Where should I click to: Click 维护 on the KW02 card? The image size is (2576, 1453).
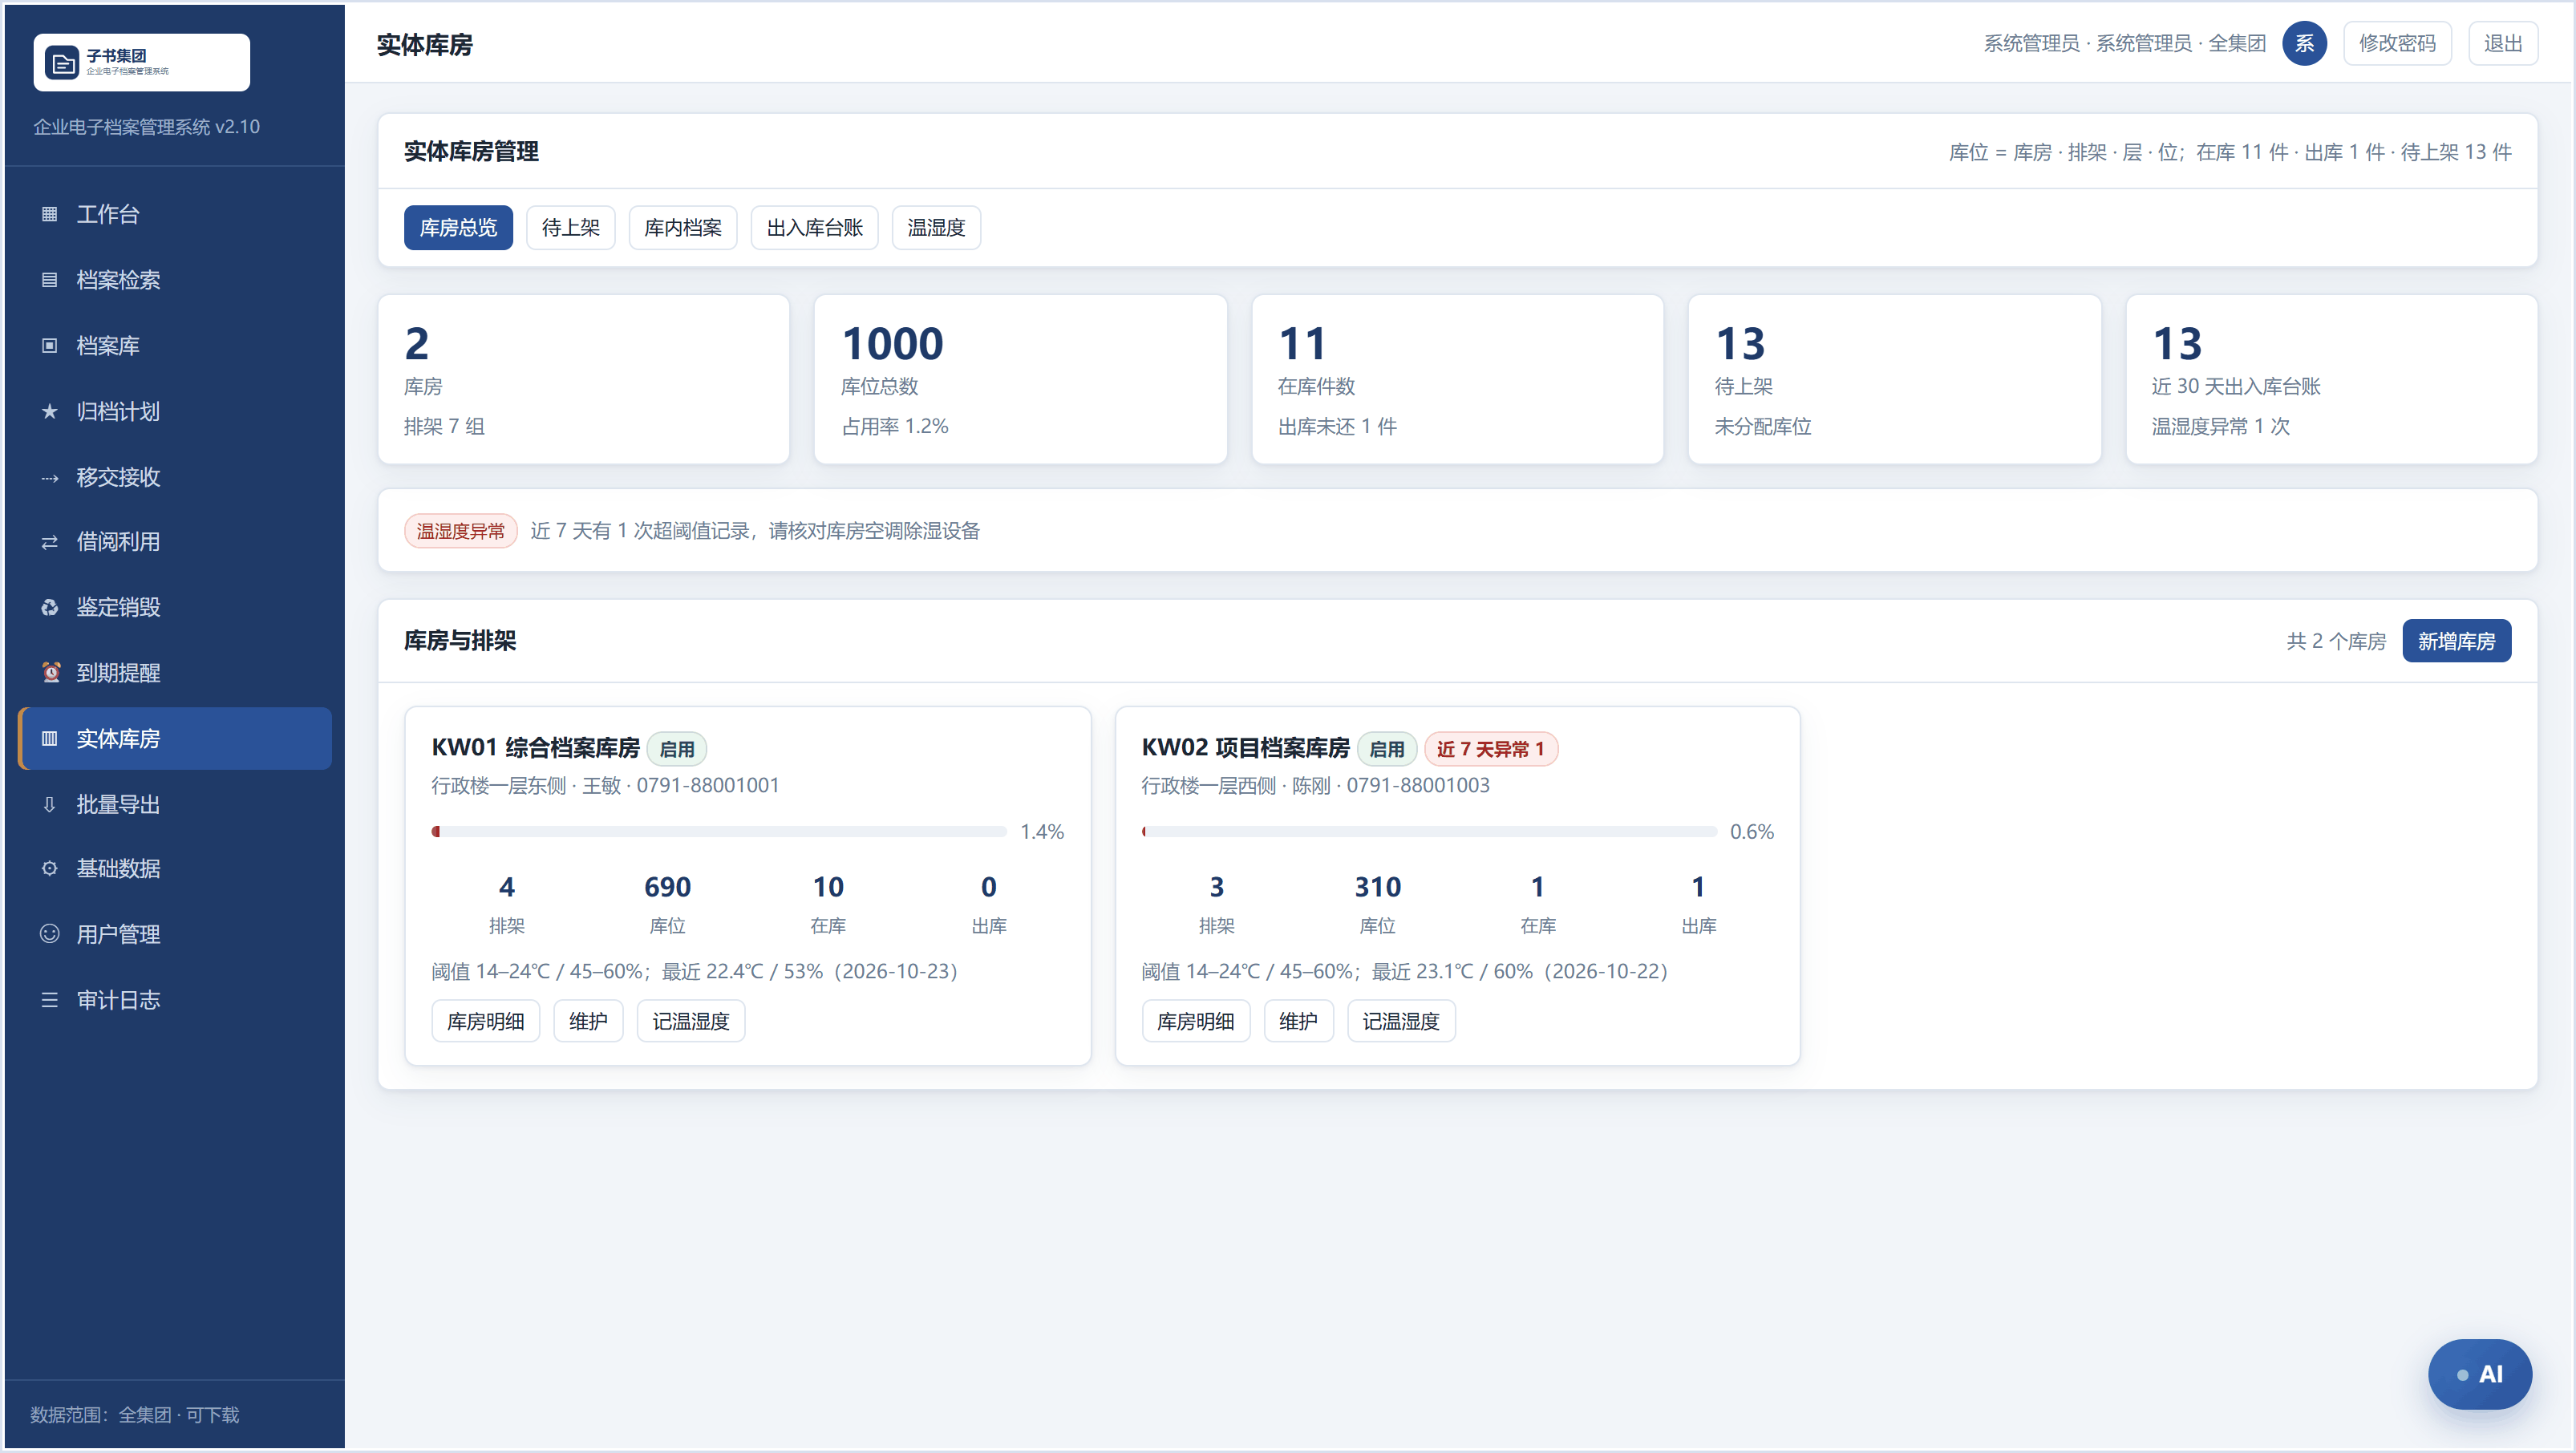[x=1298, y=1021]
